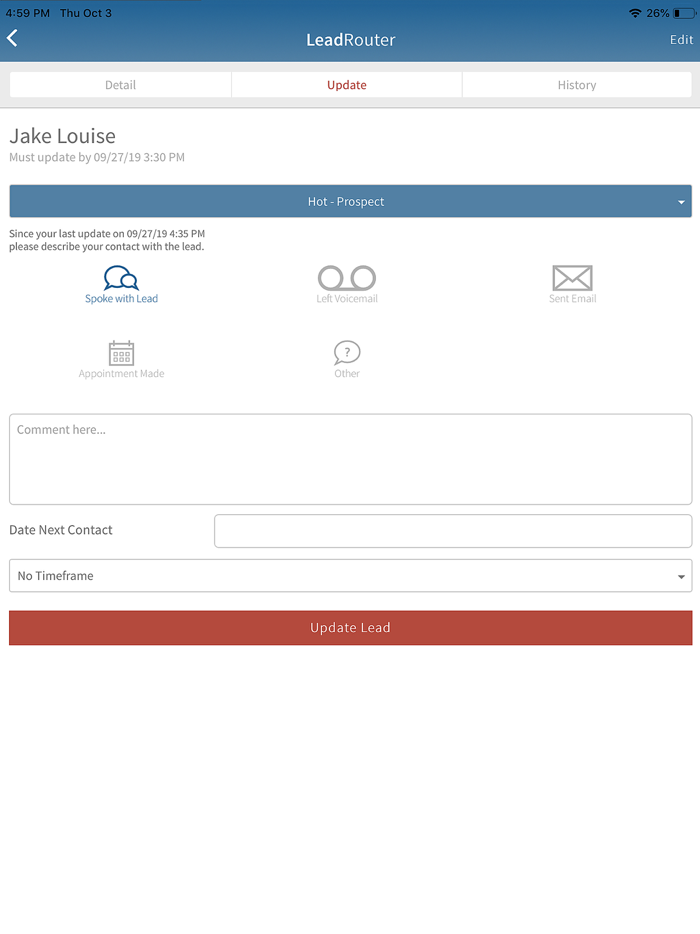Open the Hot - Prospect status dropdown
Viewport: 700px width, 934px height.
click(350, 201)
